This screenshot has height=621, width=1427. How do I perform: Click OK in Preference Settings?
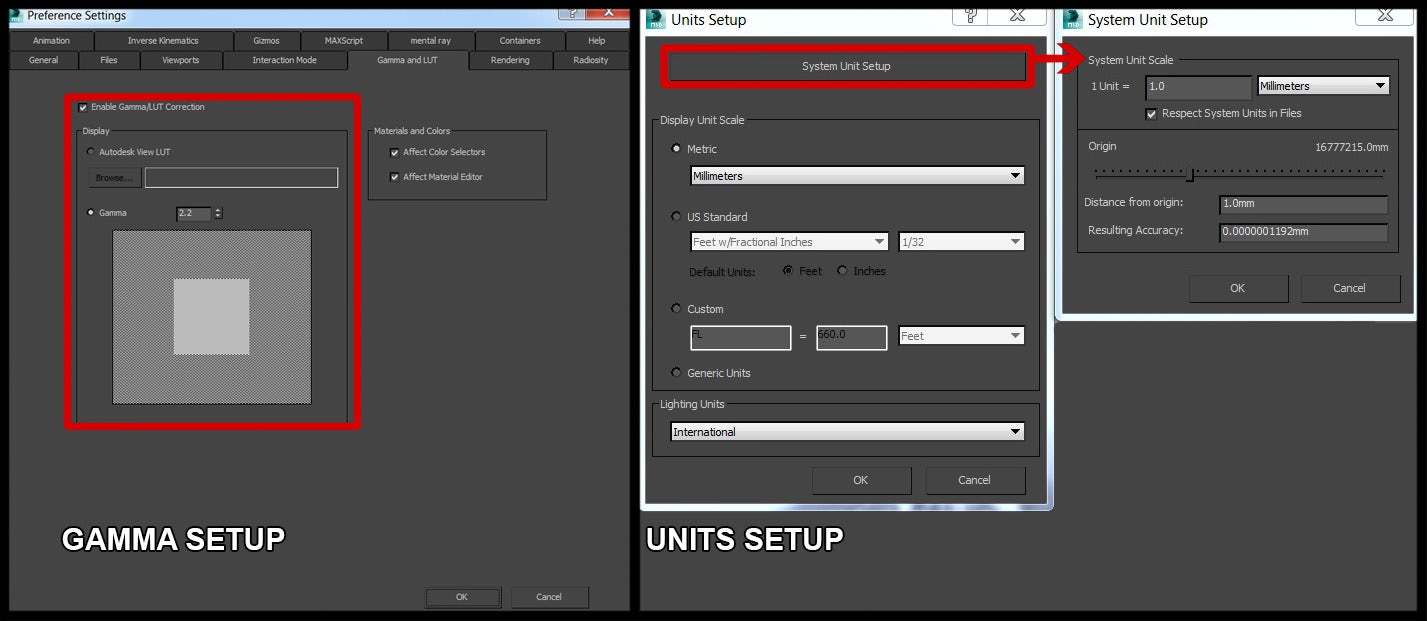pyautogui.click(x=462, y=597)
